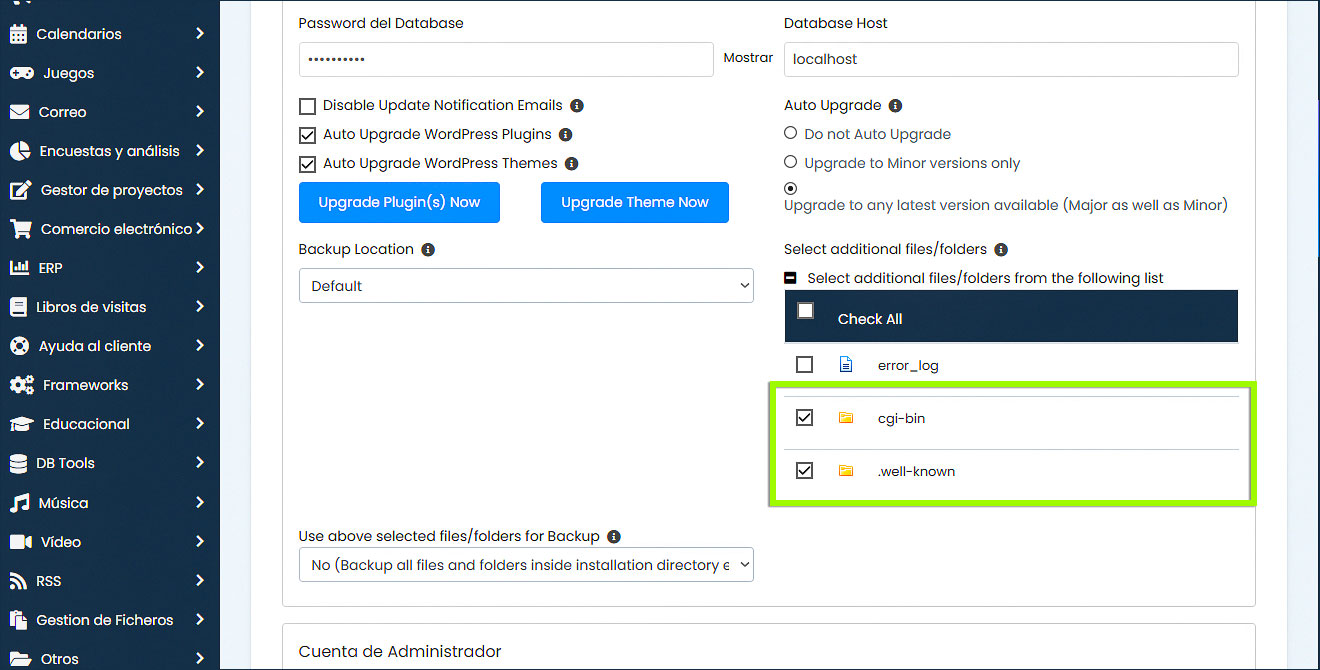This screenshot has height=670, width=1320.
Task: Click info icon beside Backup Location
Action: pyautogui.click(x=428, y=250)
